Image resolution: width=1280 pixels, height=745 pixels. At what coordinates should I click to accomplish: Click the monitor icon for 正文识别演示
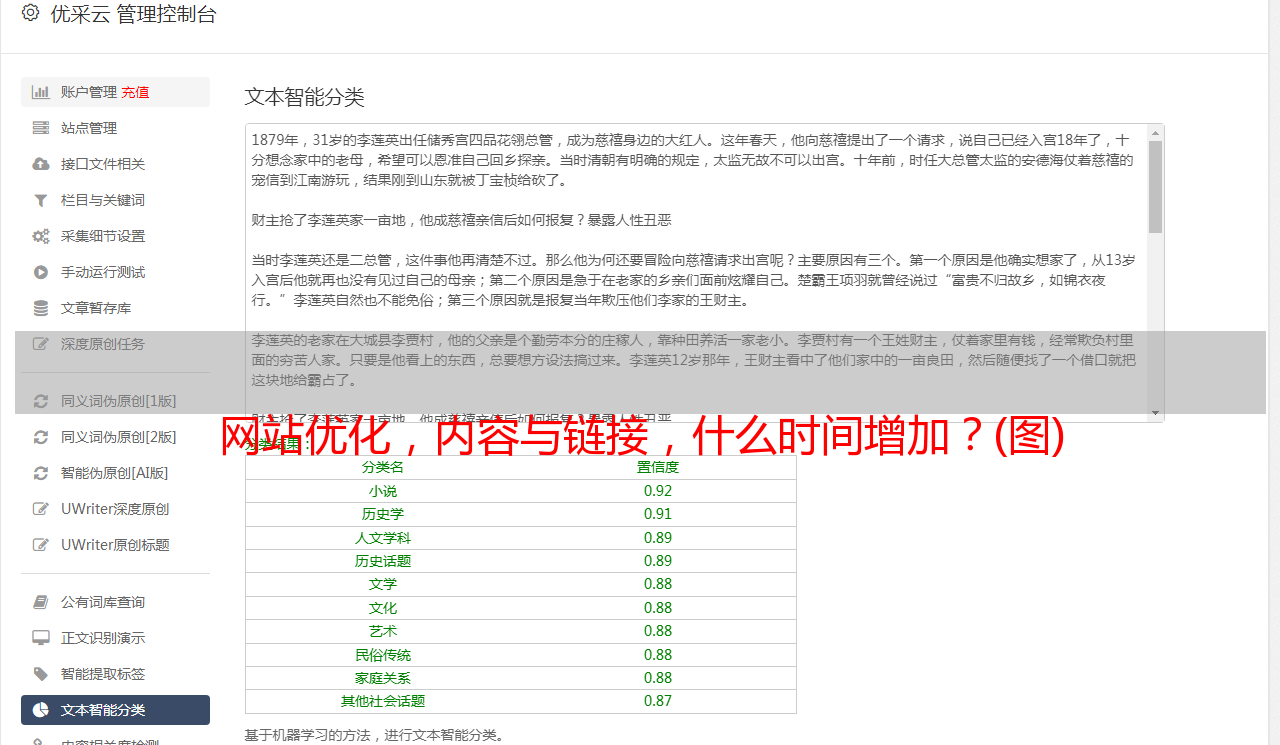click(x=41, y=638)
